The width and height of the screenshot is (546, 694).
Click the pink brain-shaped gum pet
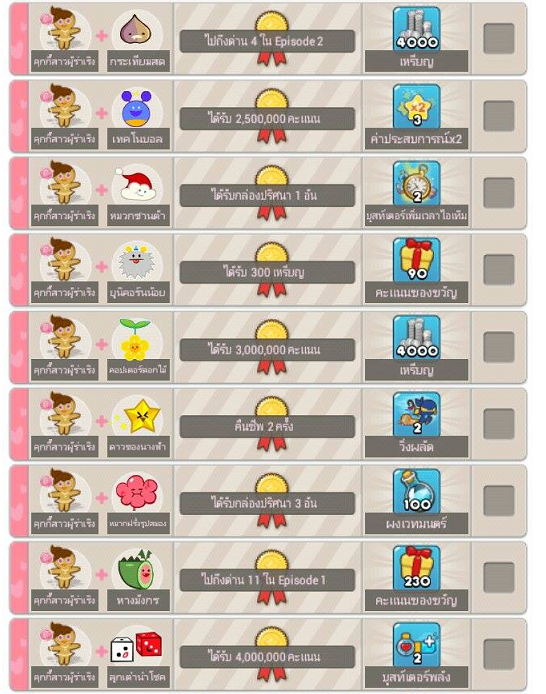coord(136,493)
